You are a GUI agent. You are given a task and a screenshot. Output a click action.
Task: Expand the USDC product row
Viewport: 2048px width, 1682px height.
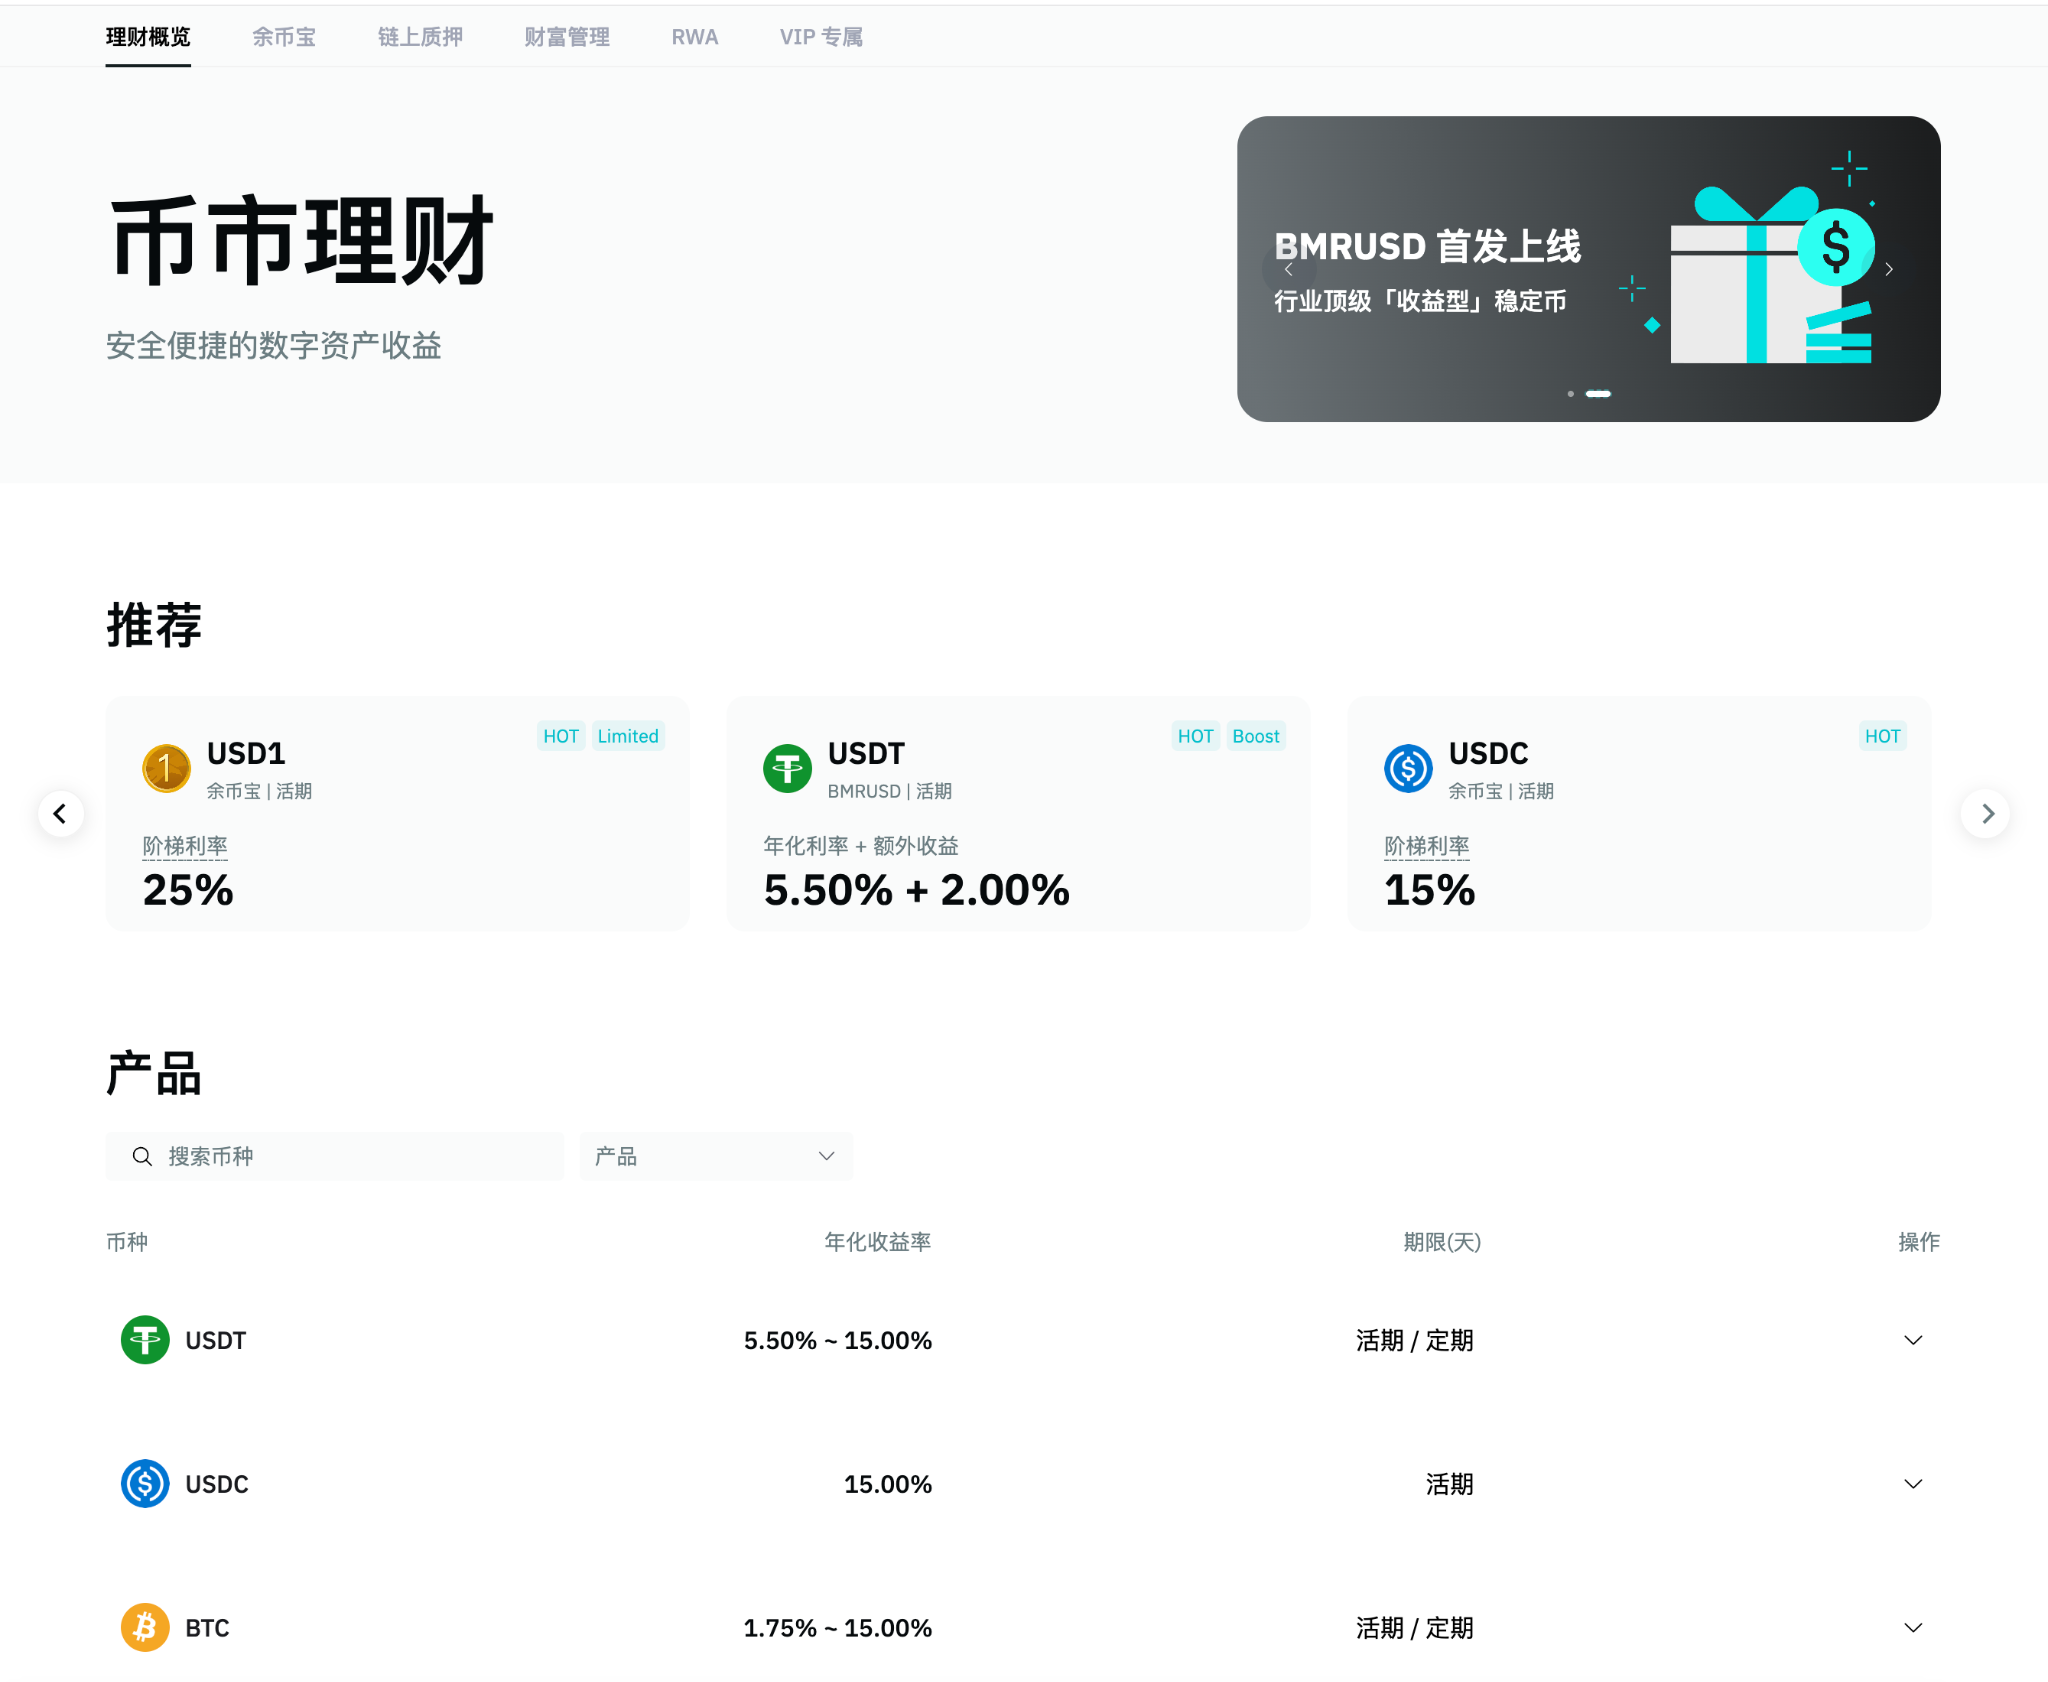1914,1484
